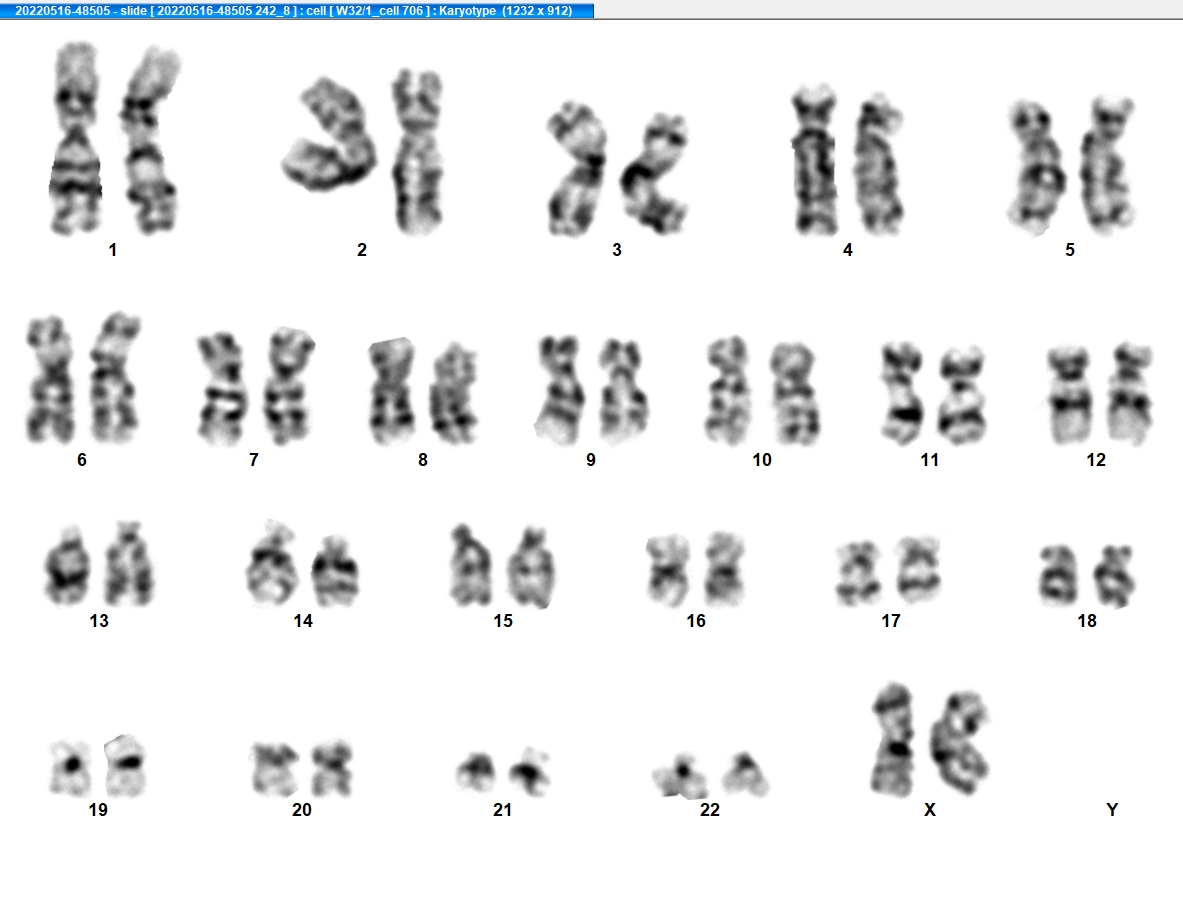
Task: Select the left chromosome of pair 18
Action: (x=1058, y=576)
